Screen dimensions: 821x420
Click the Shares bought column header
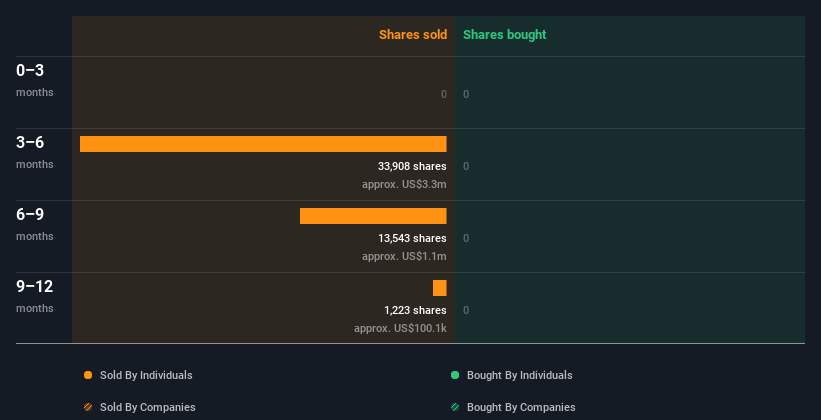click(x=505, y=35)
